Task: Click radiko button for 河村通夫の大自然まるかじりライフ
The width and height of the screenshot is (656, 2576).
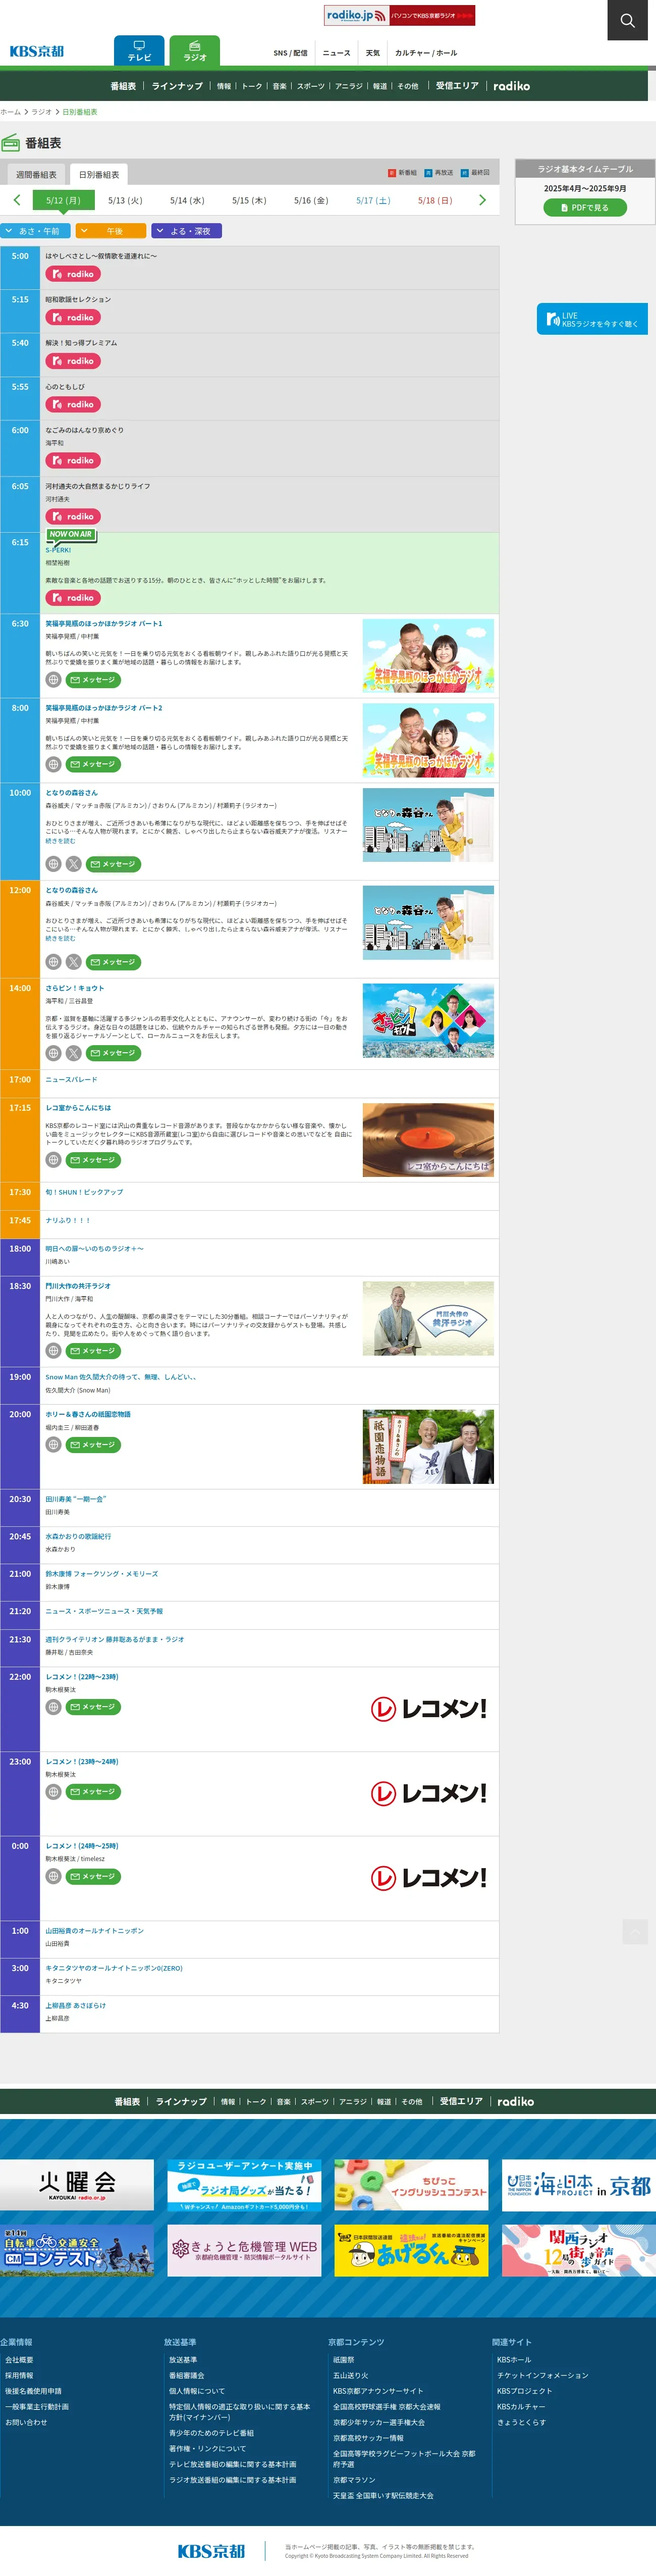Action: point(73,516)
